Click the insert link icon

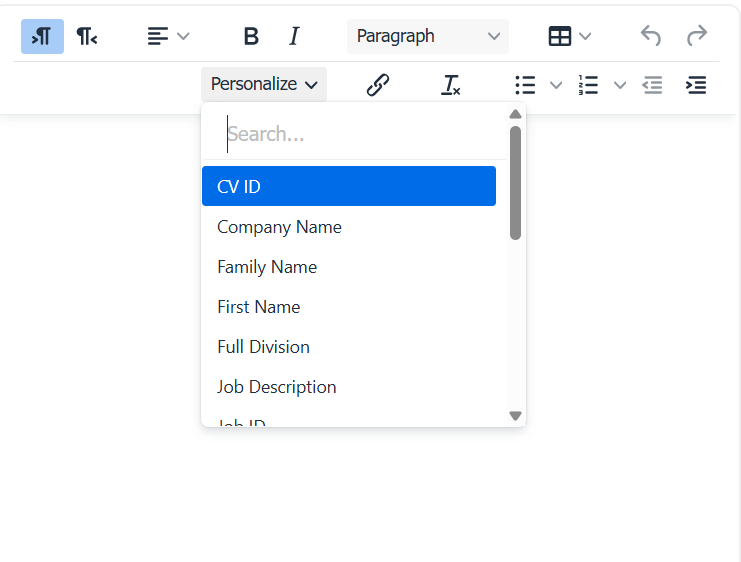[x=377, y=85]
